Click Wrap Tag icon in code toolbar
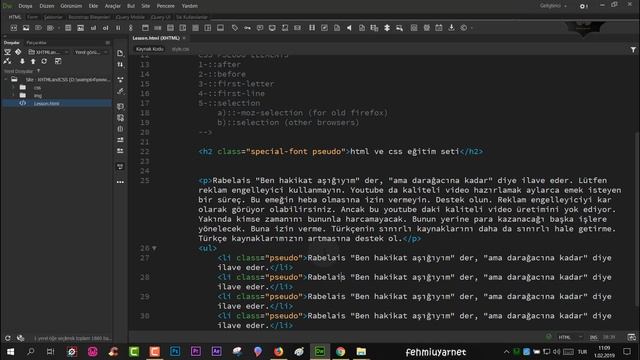 point(120,129)
